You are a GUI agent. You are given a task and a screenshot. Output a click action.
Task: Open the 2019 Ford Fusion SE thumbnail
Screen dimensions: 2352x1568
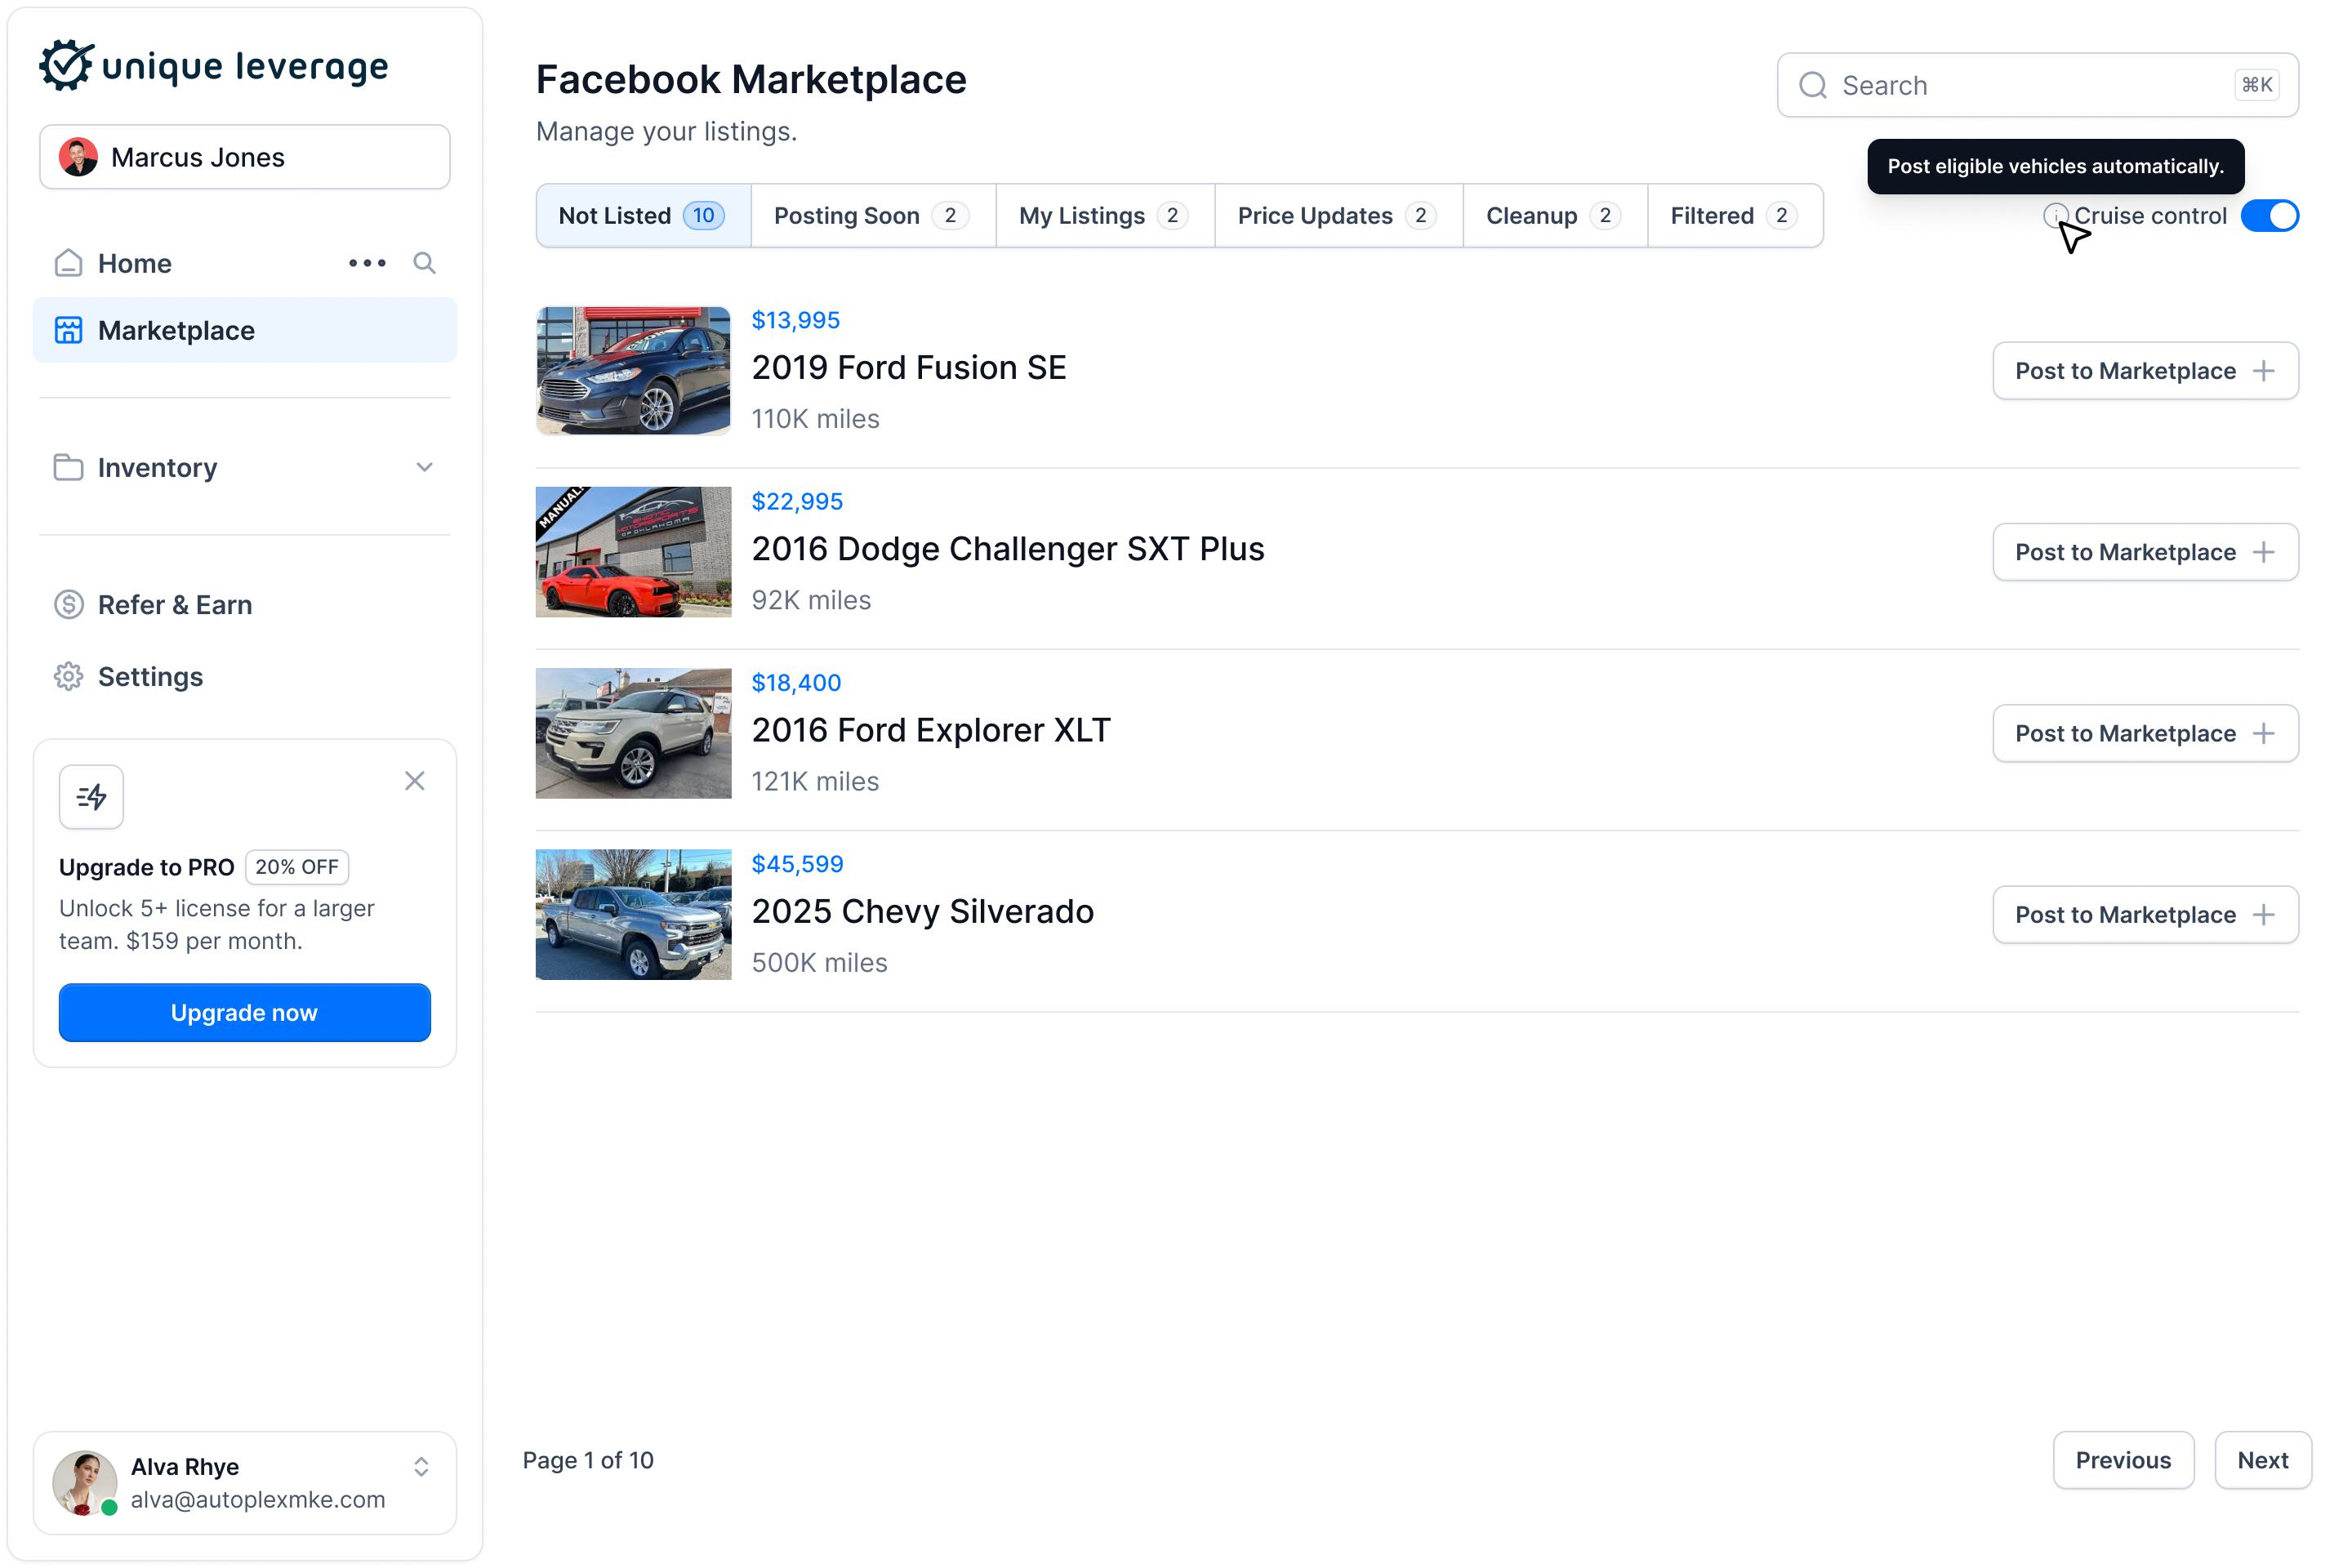633,371
